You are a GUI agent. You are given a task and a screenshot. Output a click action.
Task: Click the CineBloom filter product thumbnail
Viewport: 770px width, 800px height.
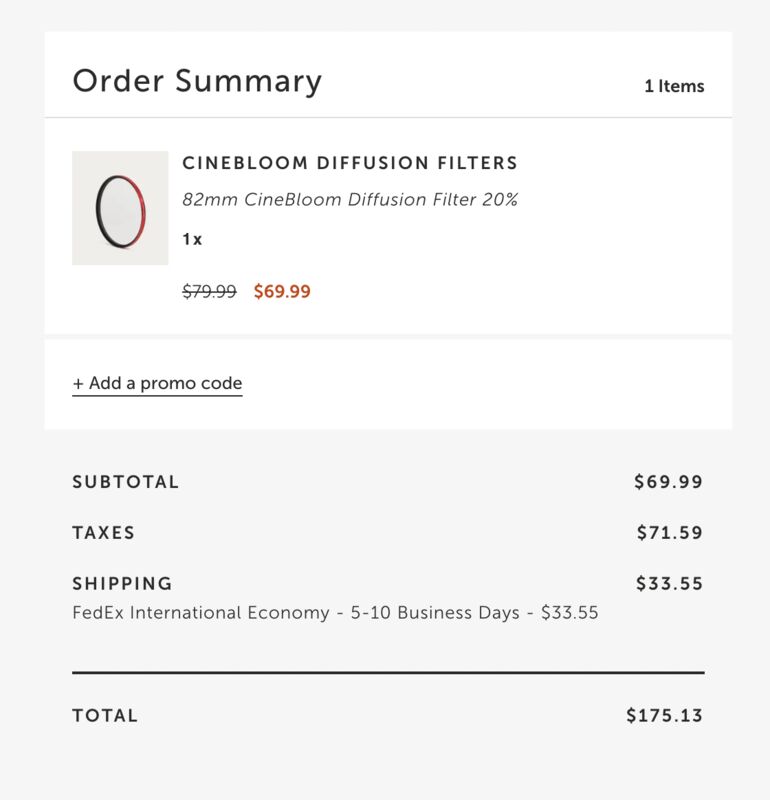120,208
